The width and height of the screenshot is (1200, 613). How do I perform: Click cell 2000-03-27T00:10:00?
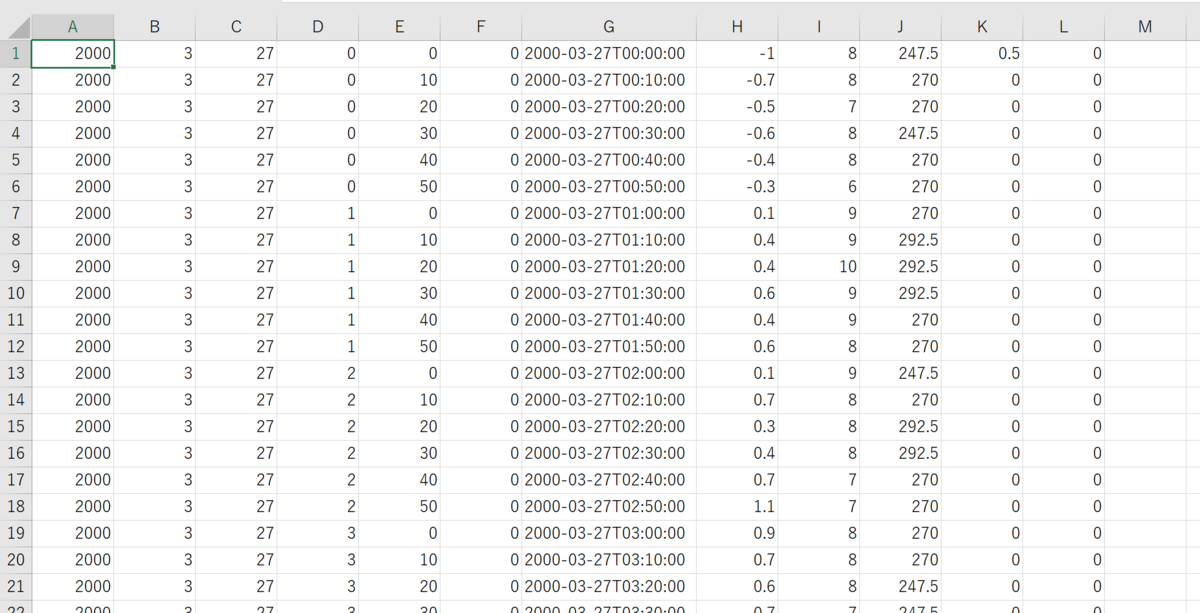click(609, 80)
